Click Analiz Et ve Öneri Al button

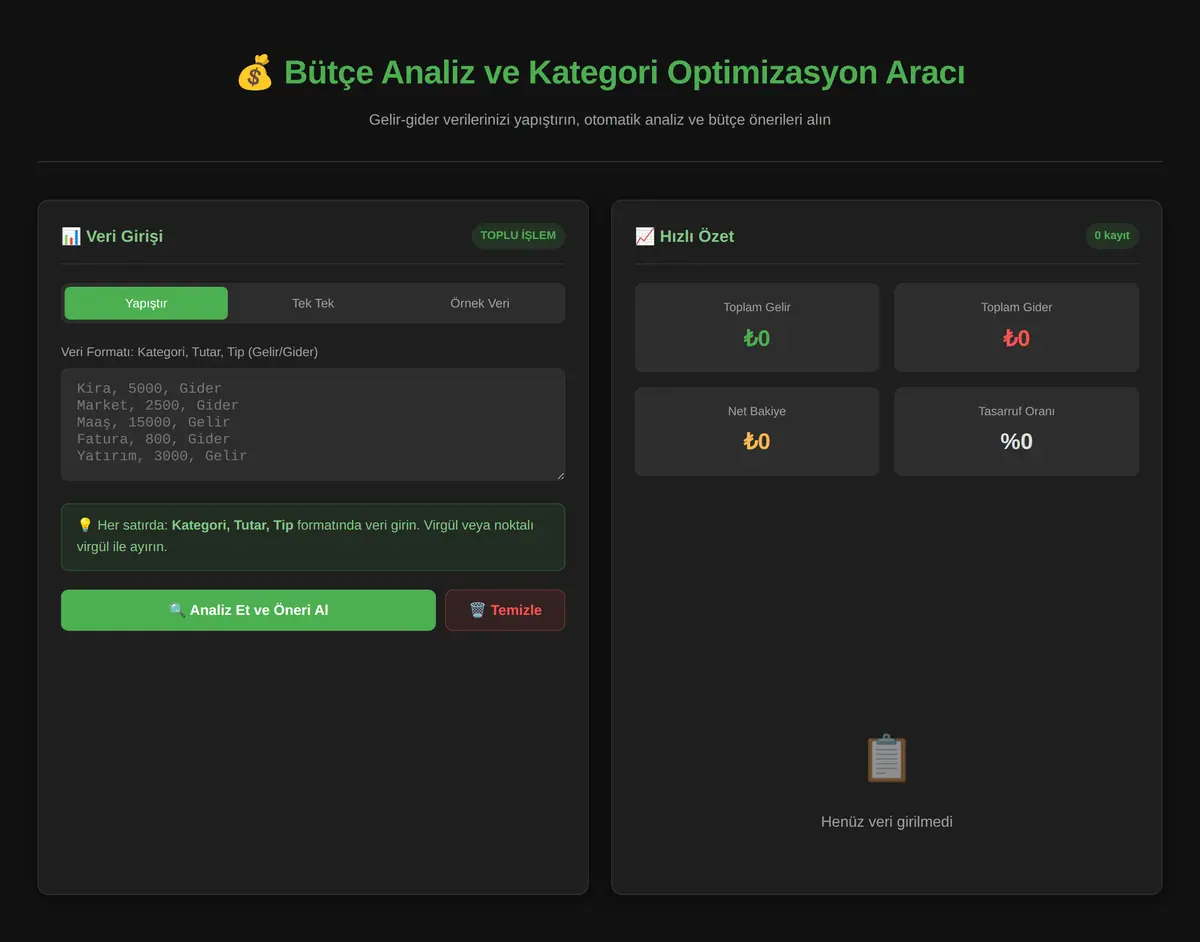(248, 610)
